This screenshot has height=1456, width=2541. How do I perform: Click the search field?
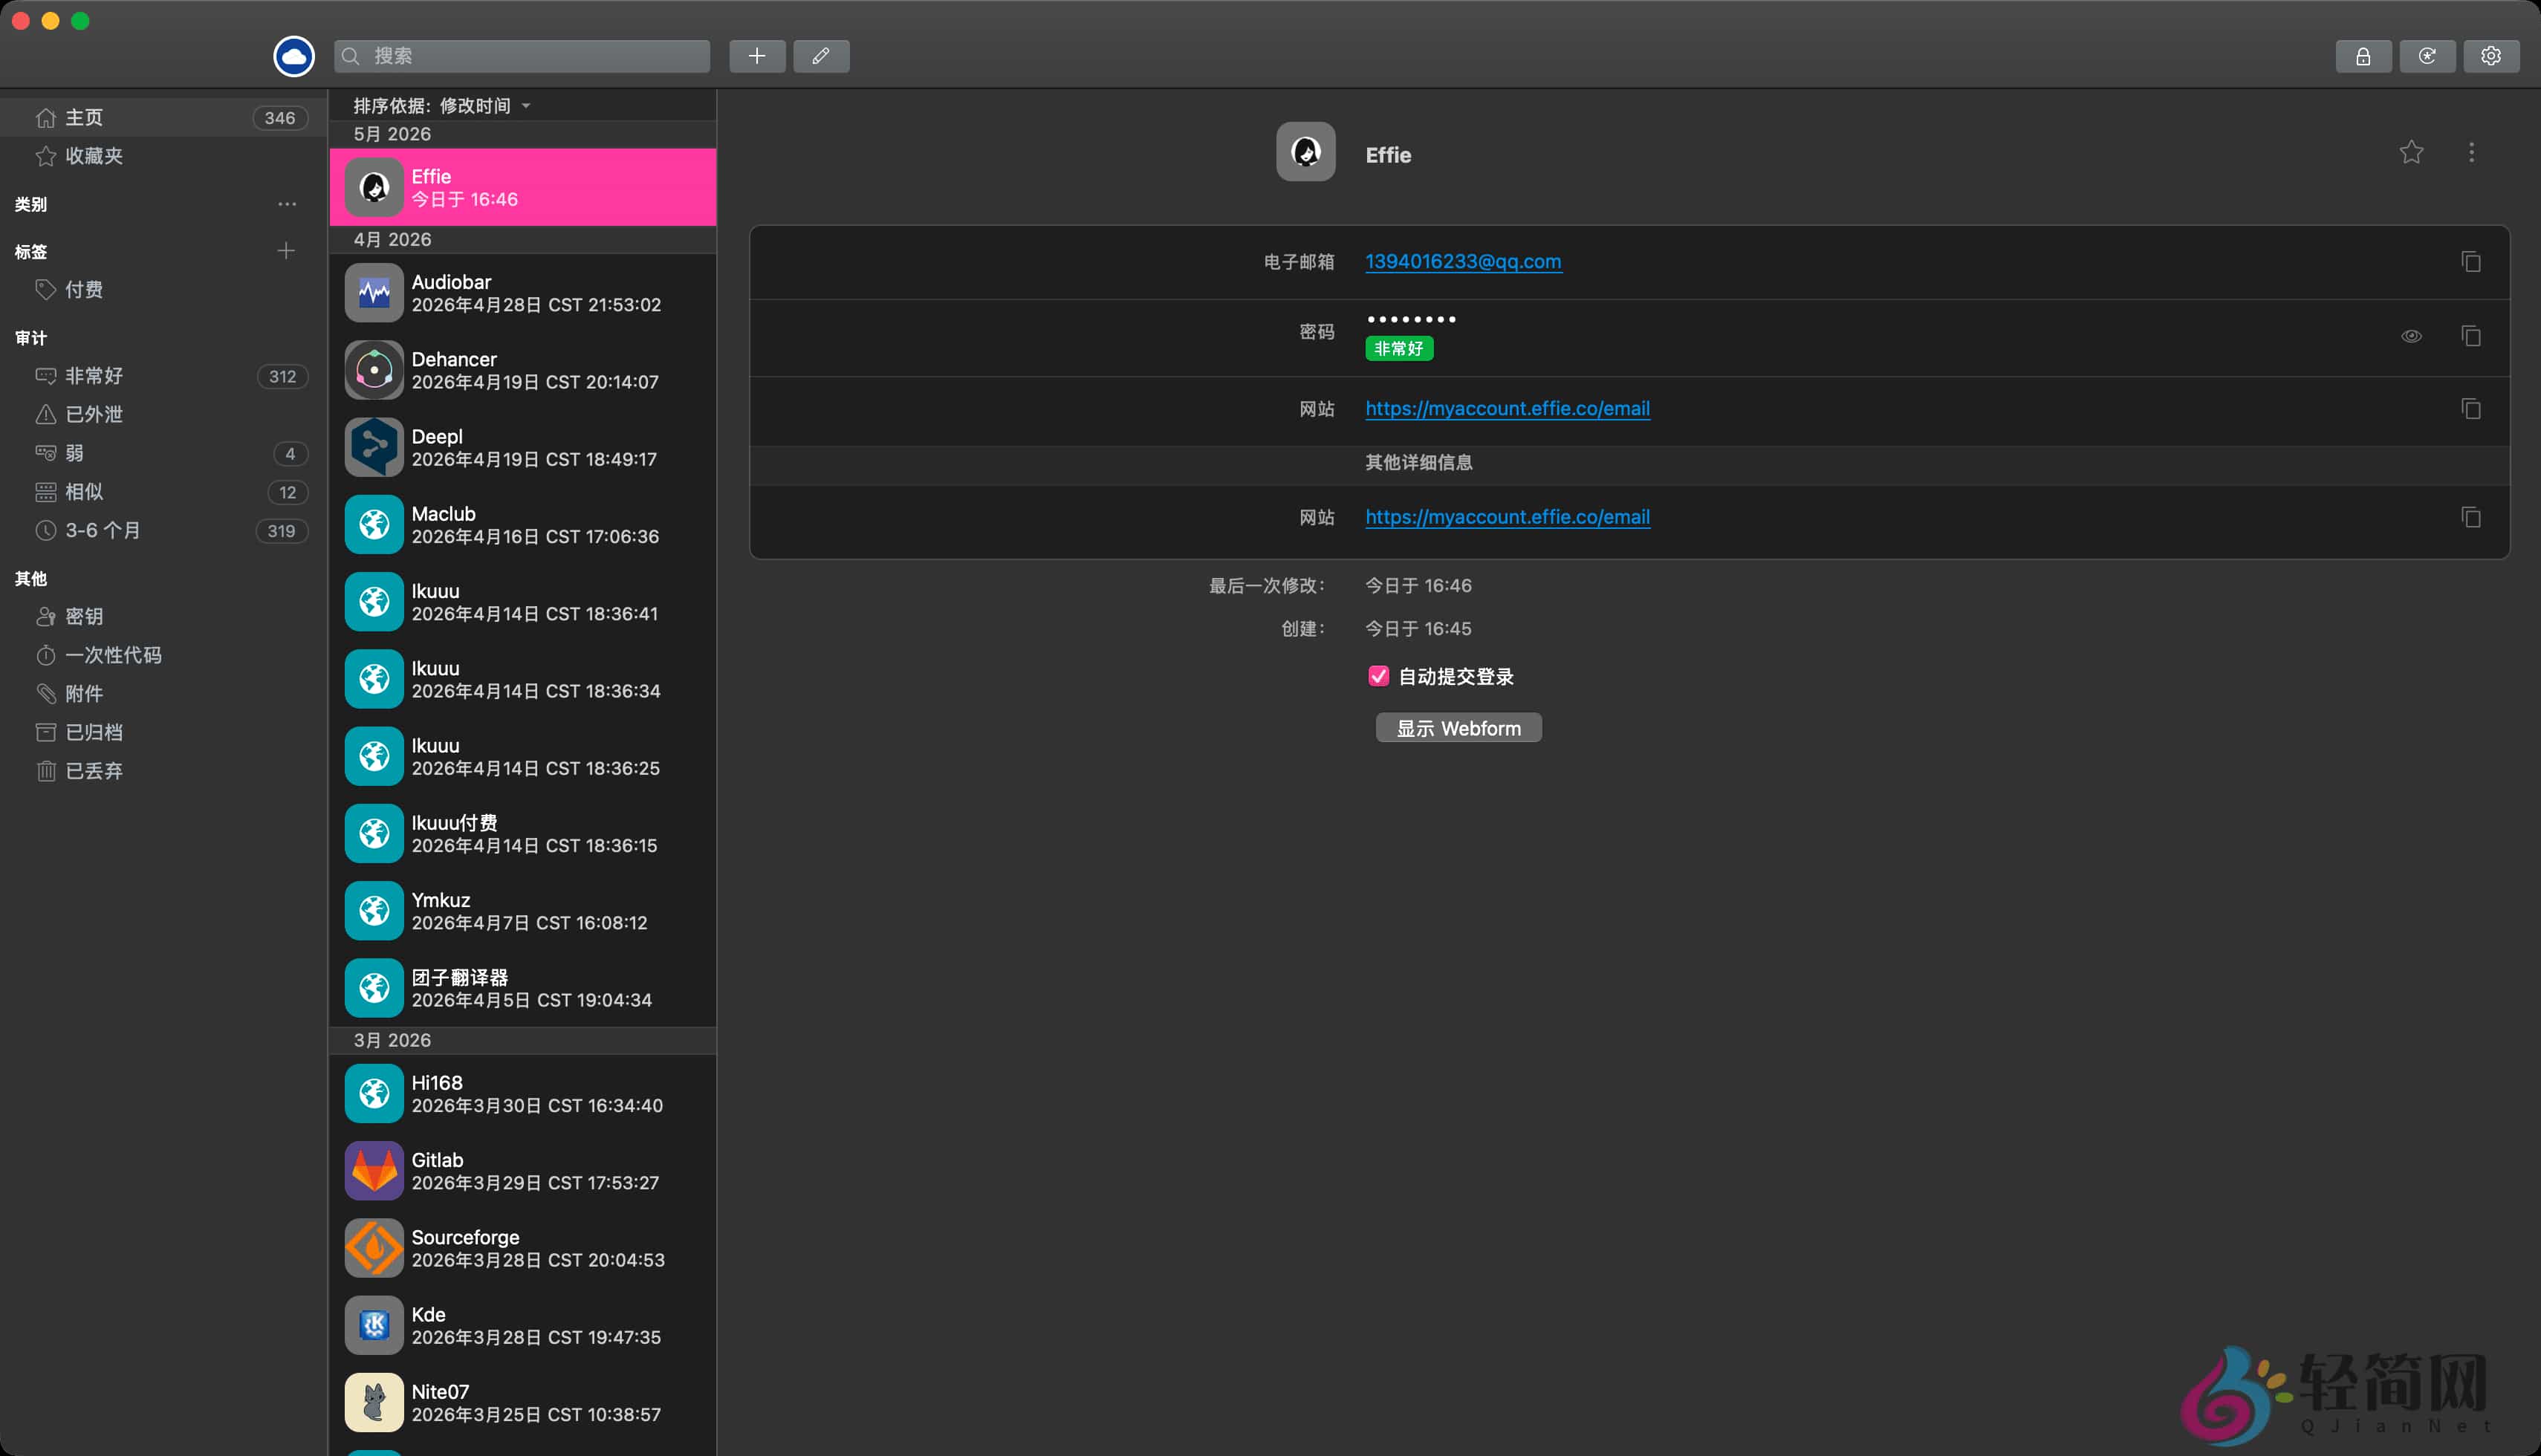[522, 56]
